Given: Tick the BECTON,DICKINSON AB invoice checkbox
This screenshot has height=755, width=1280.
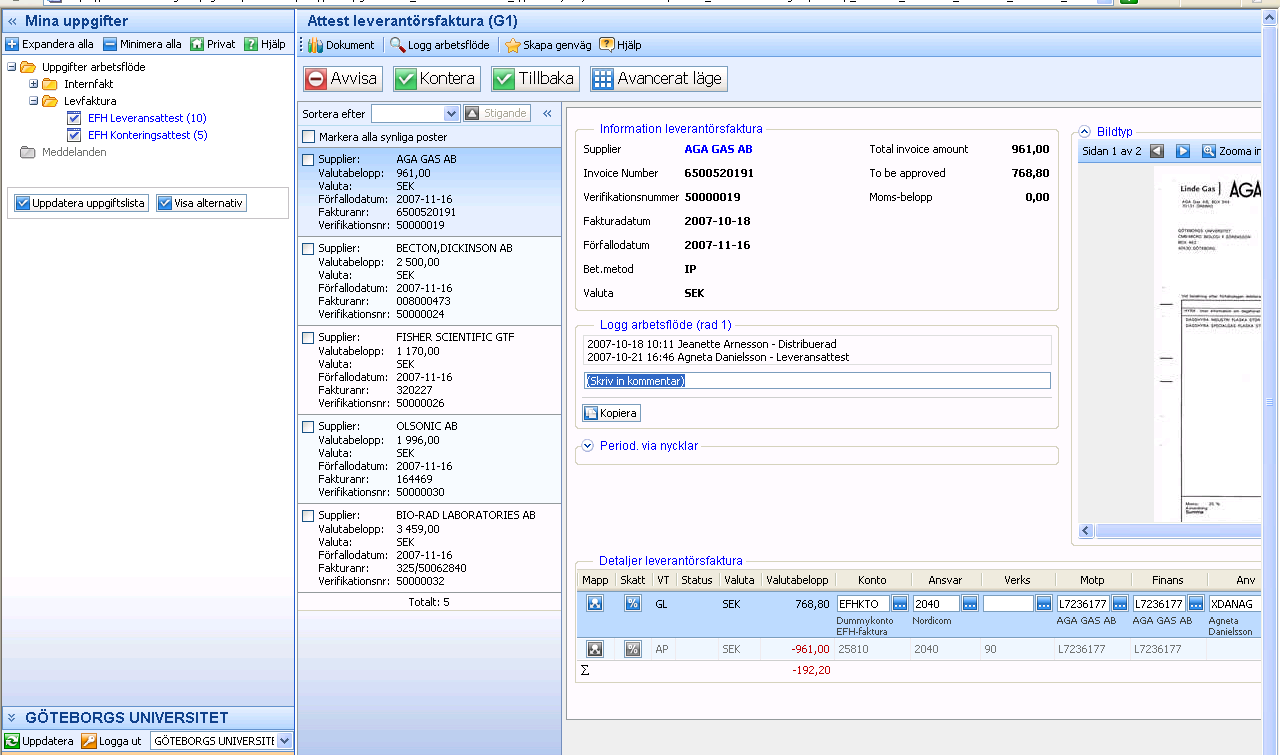Looking at the screenshot, I should (308, 249).
